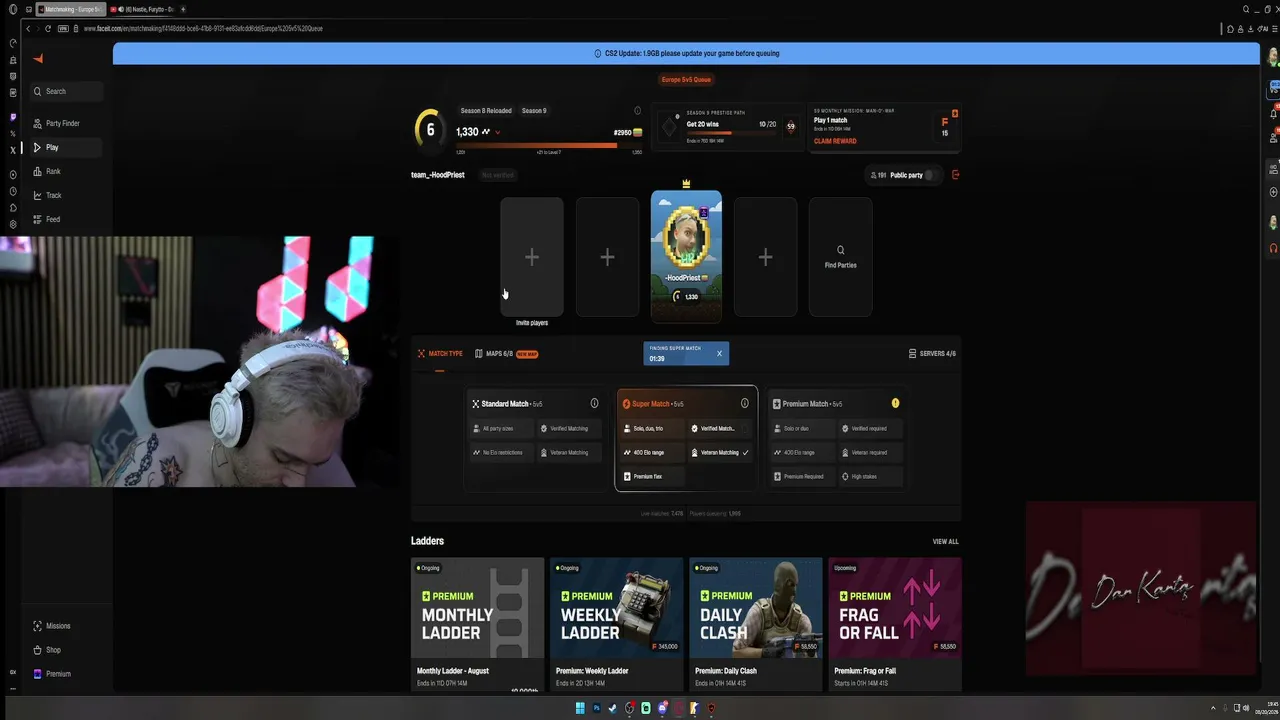The width and height of the screenshot is (1280, 720).
Task: Click the FACEIT logo in the sidebar
Action: click(38, 59)
